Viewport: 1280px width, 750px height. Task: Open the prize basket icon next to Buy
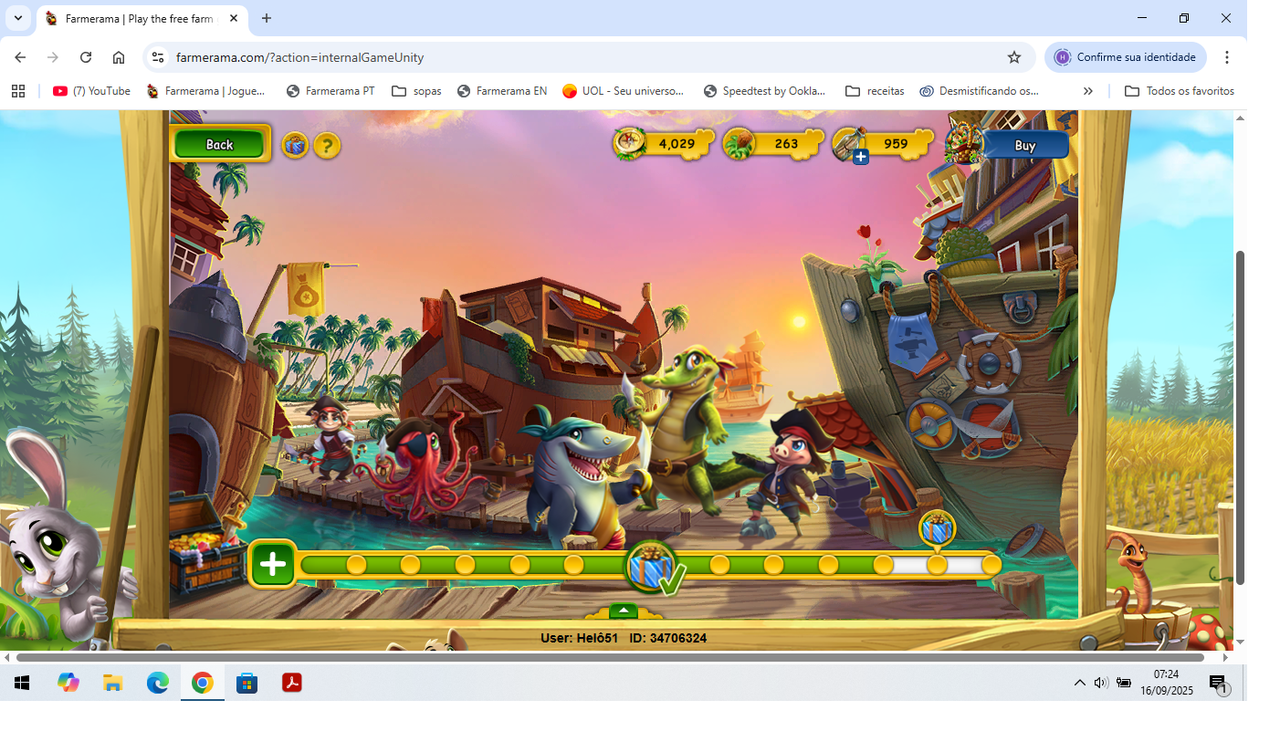click(x=964, y=144)
